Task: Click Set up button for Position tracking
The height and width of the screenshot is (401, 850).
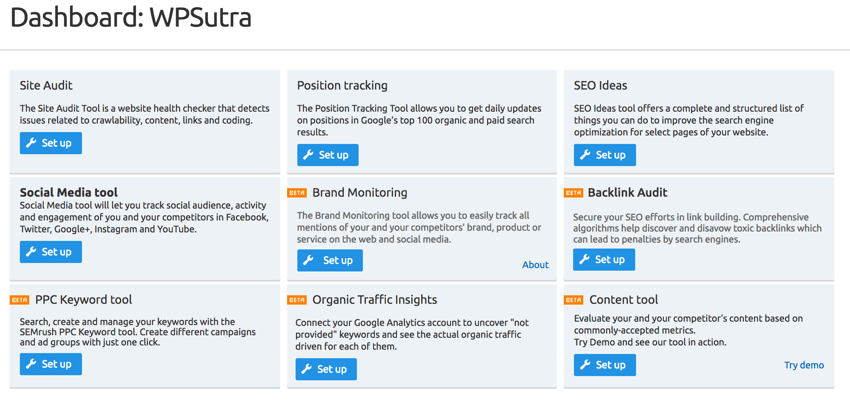Action: coord(328,155)
